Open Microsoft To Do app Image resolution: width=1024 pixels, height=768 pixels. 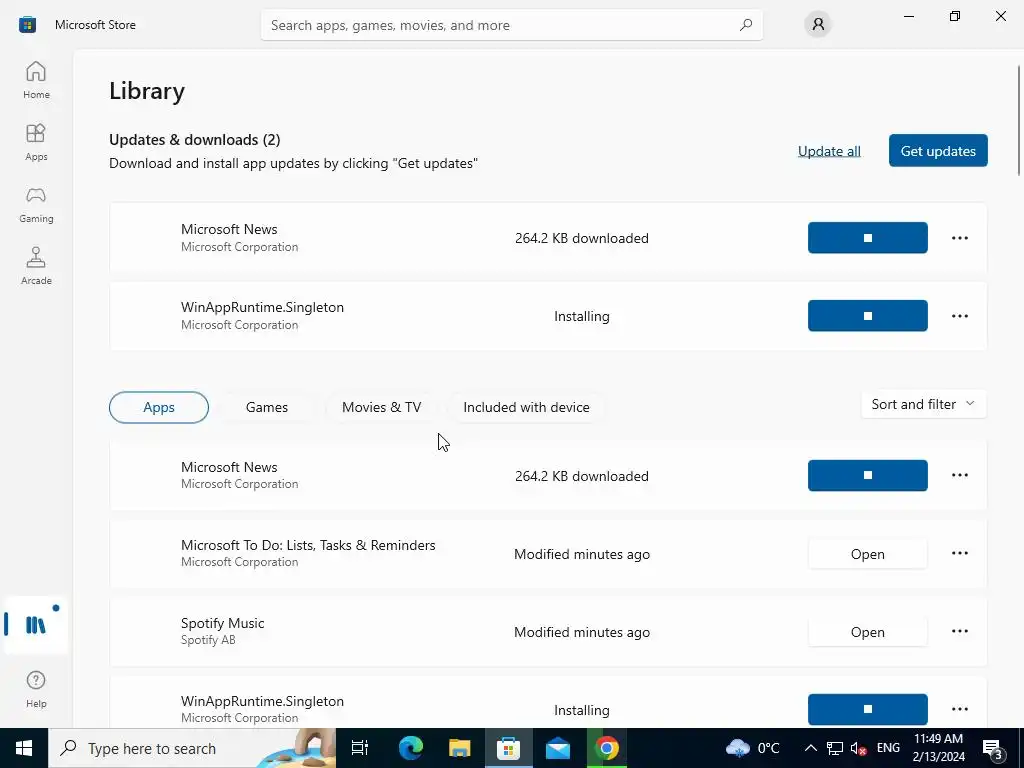click(x=867, y=554)
